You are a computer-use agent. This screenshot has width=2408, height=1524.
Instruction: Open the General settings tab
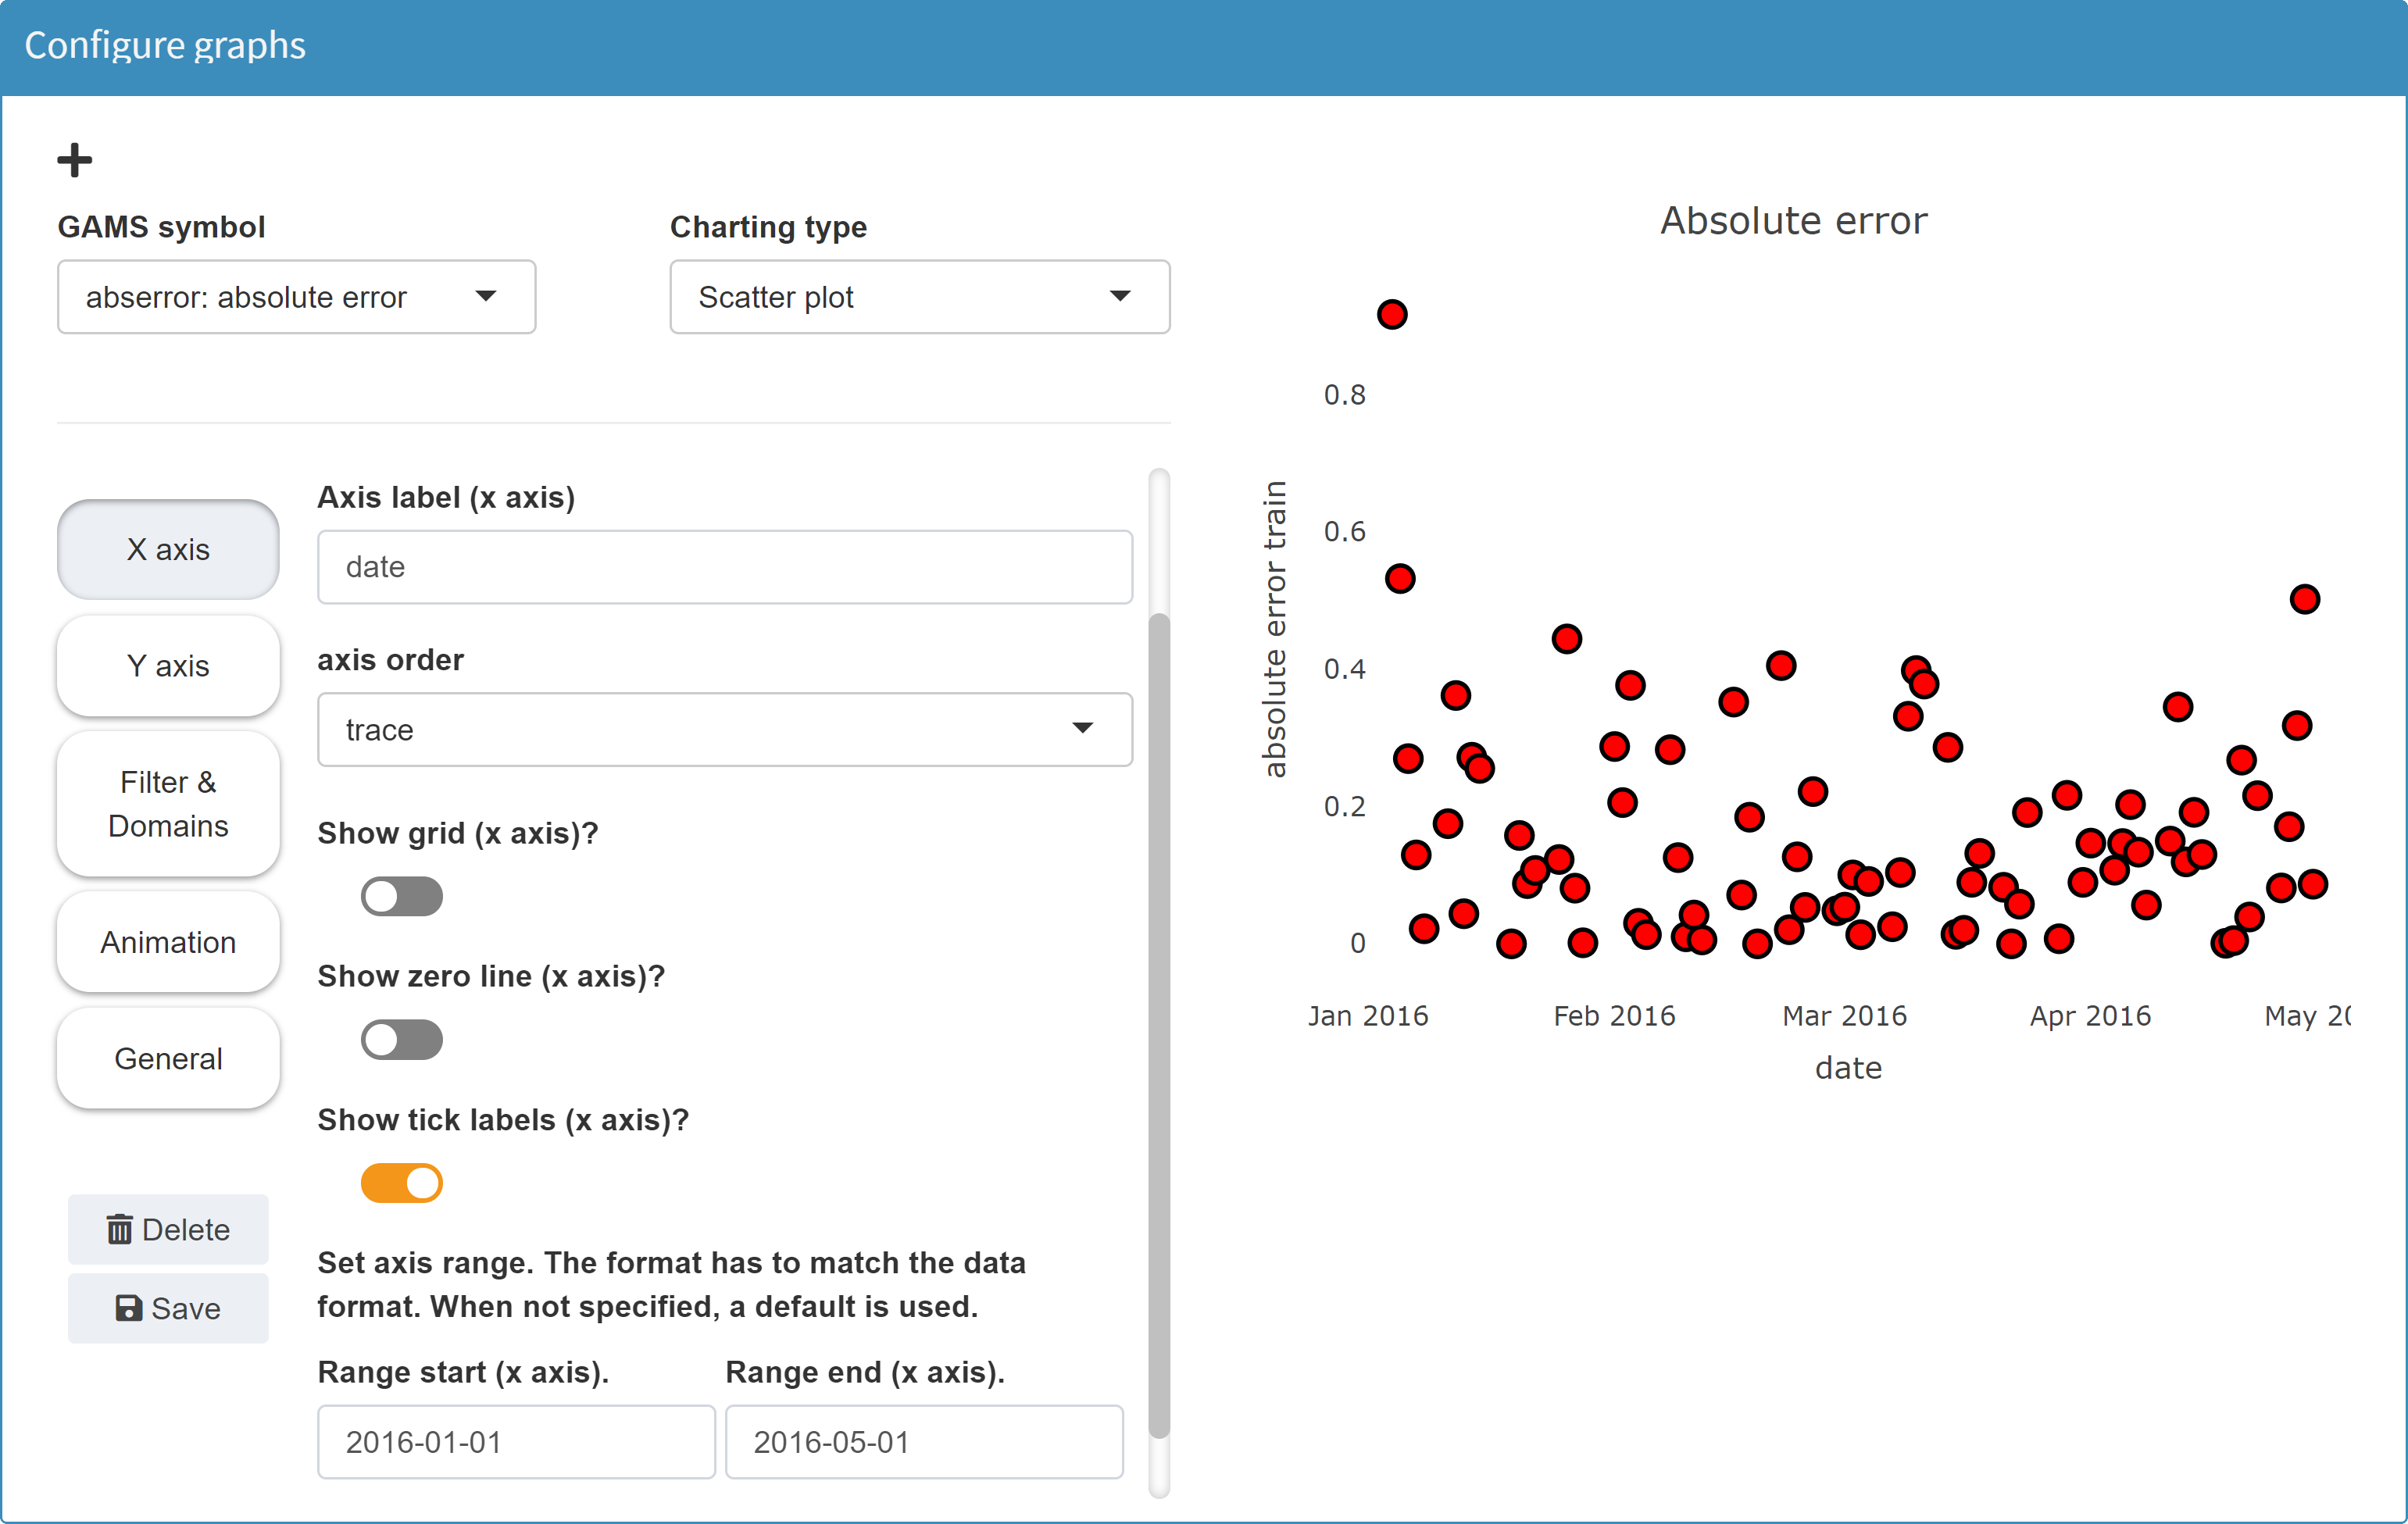pyautogui.click(x=167, y=1058)
